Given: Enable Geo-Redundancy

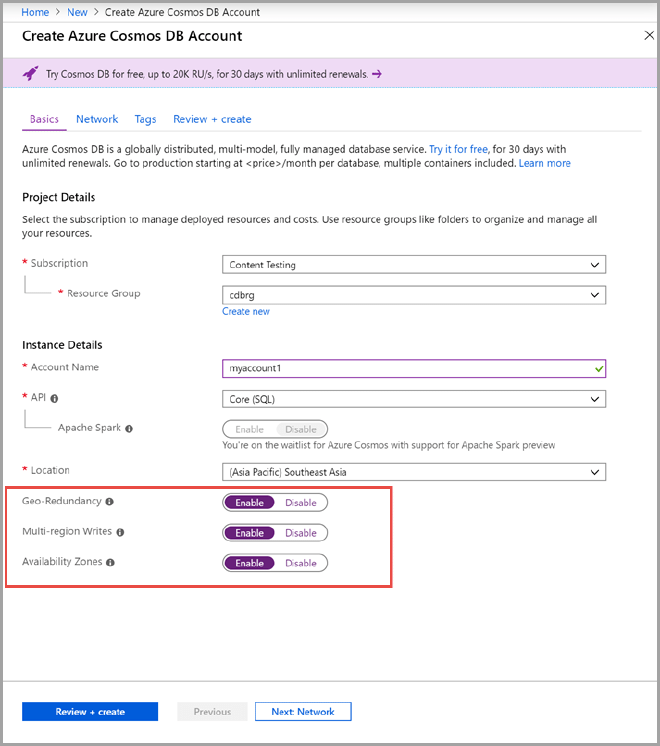Looking at the screenshot, I should click(249, 502).
